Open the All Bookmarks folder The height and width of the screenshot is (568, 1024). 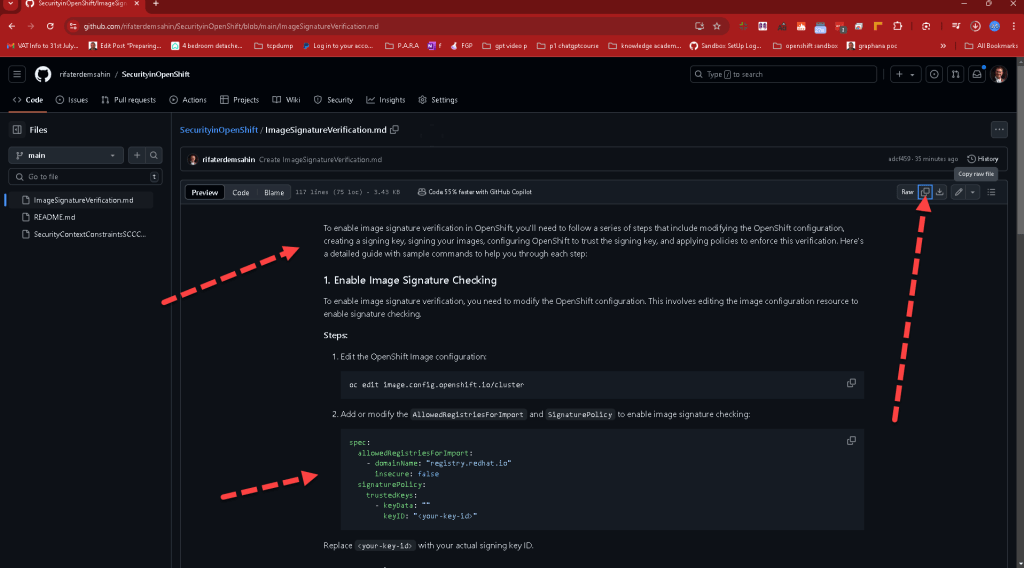point(991,46)
